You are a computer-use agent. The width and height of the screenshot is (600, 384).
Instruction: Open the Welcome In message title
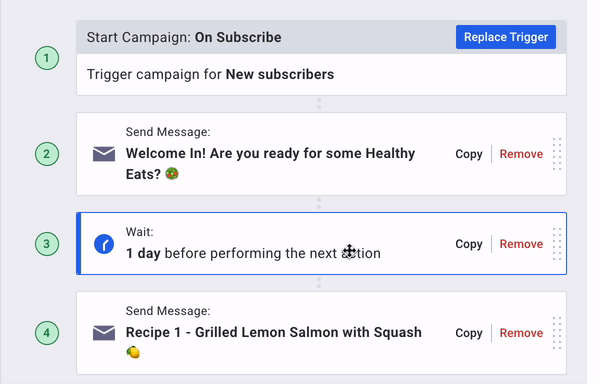pyautogui.click(x=270, y=164)
